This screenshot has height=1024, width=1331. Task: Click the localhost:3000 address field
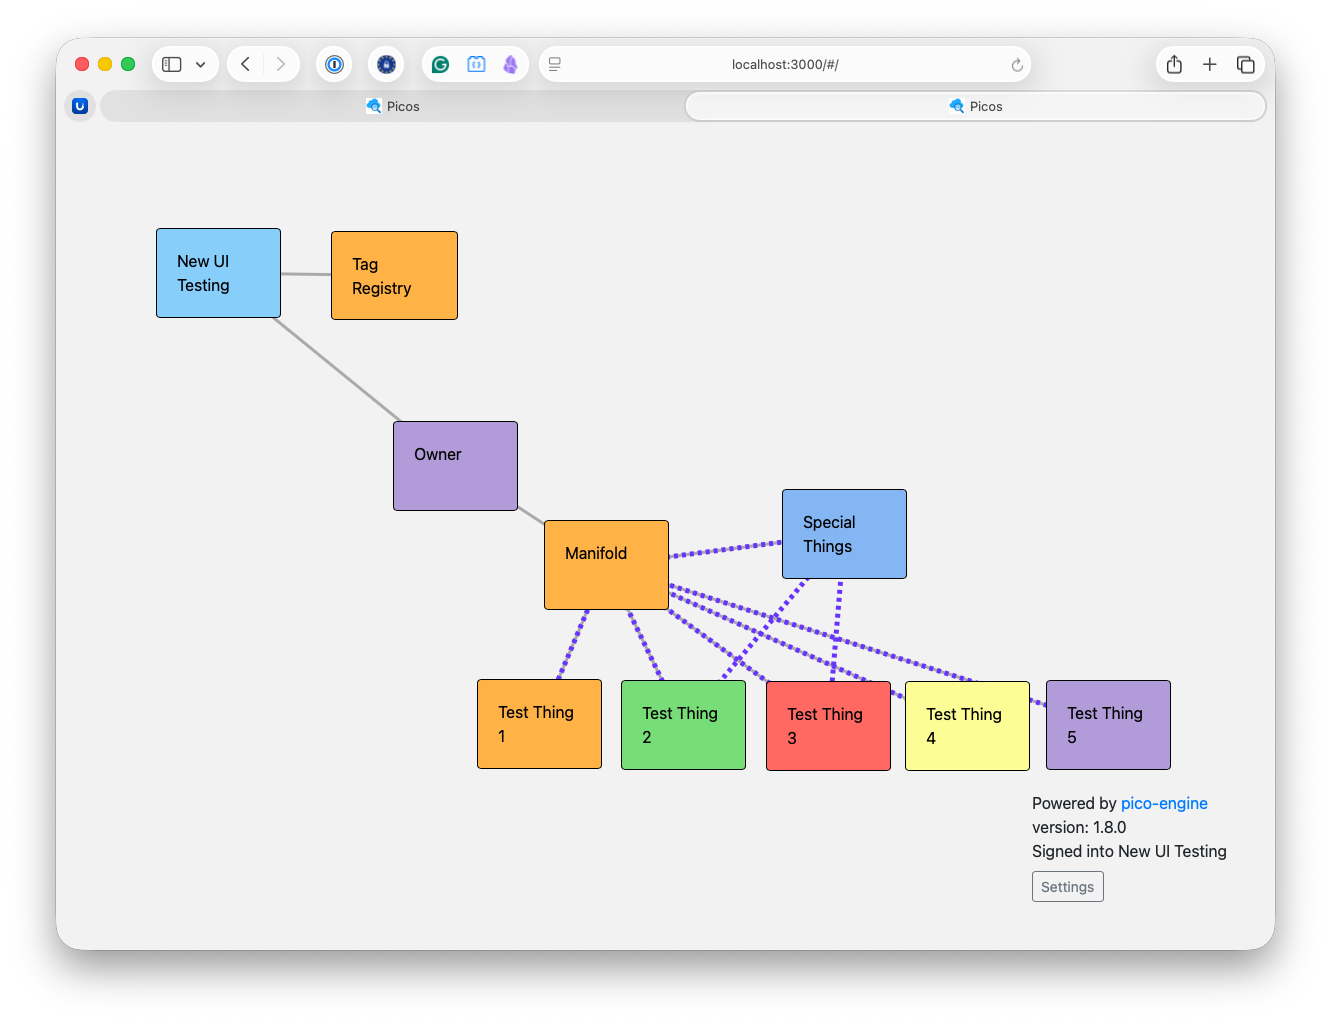pyautogui.click(x=785, y=64)
